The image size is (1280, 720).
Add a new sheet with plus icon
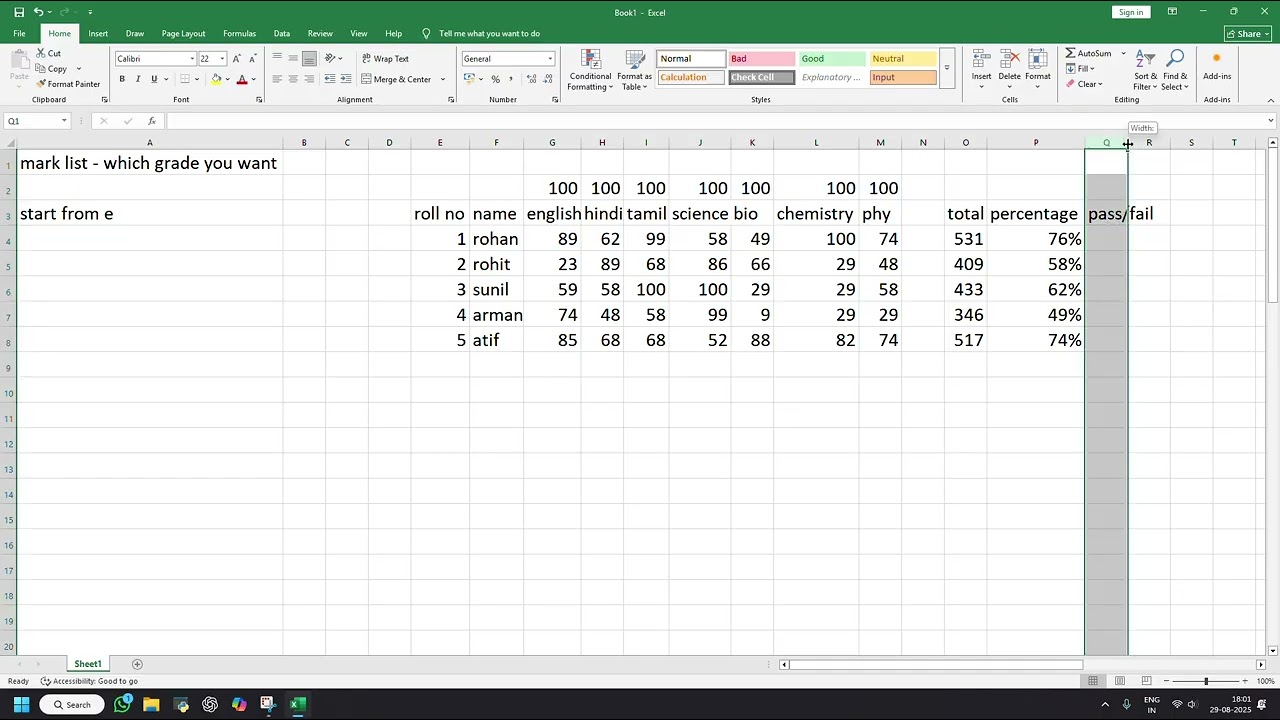click(137, 664)
